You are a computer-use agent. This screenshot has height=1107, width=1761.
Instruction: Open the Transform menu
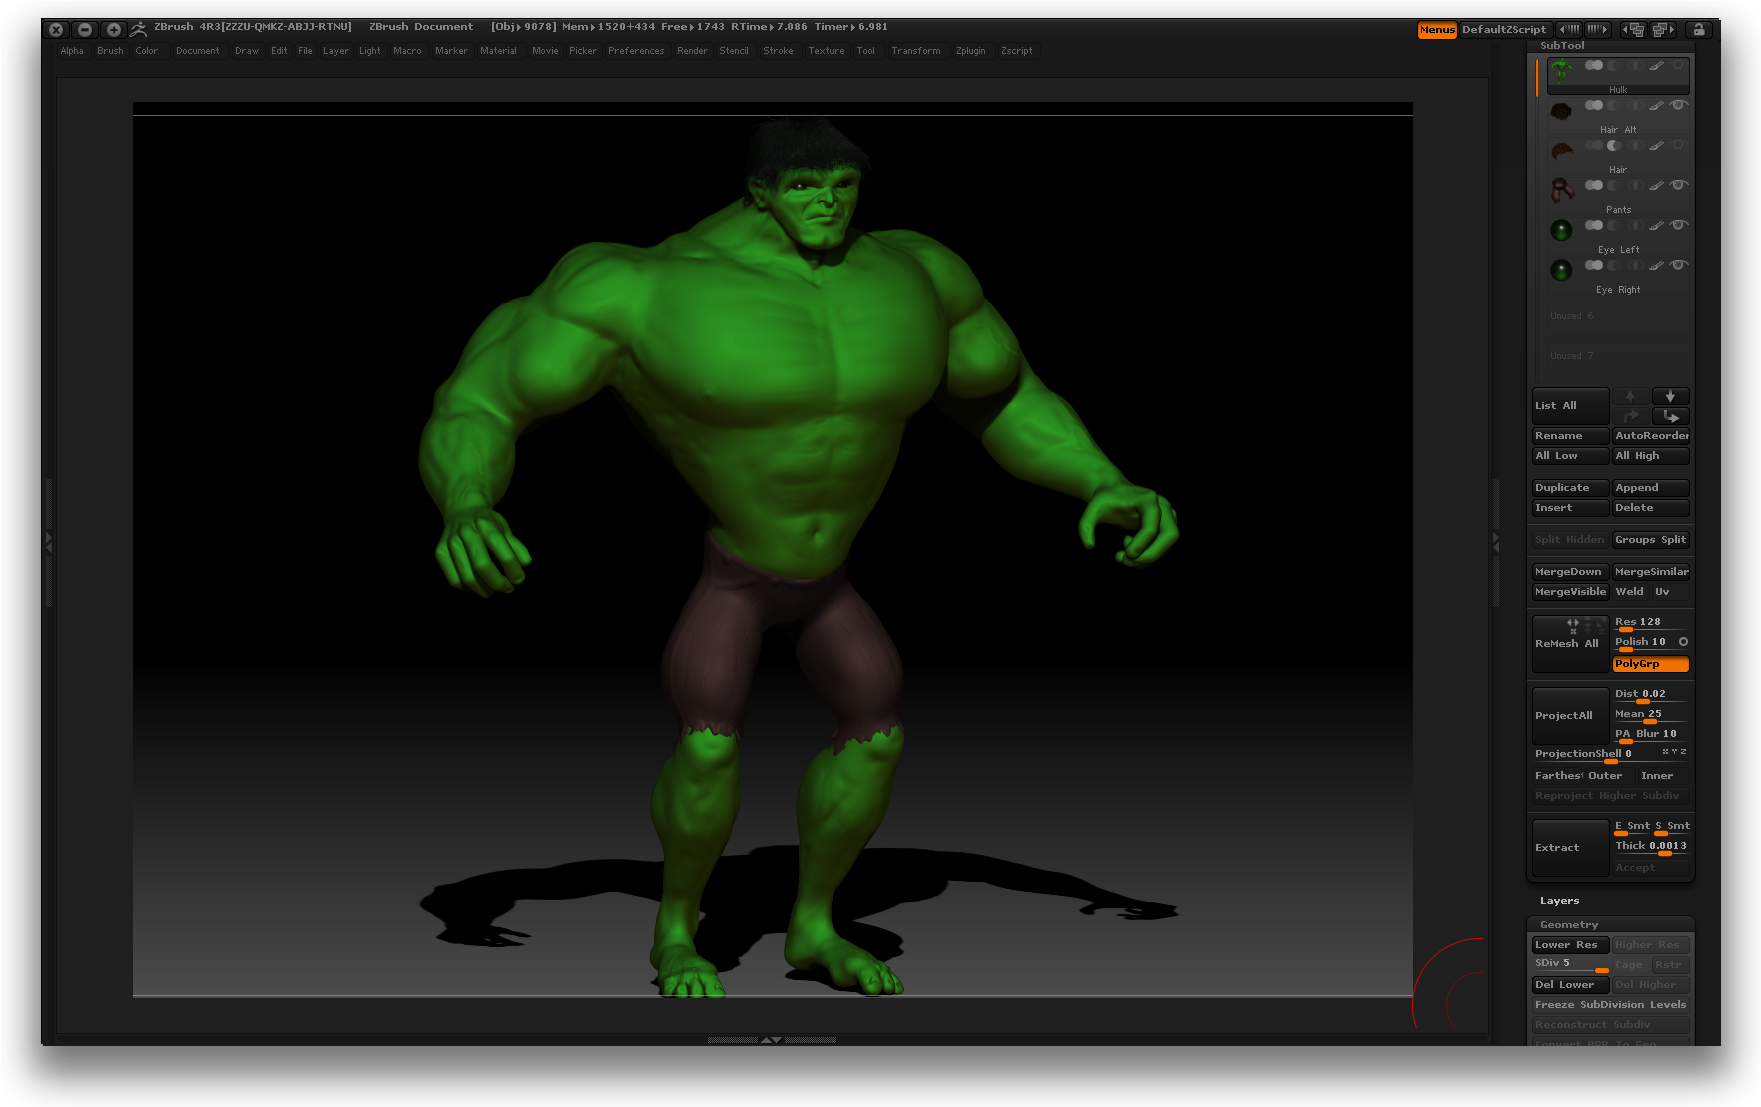(x=915, y=50)
